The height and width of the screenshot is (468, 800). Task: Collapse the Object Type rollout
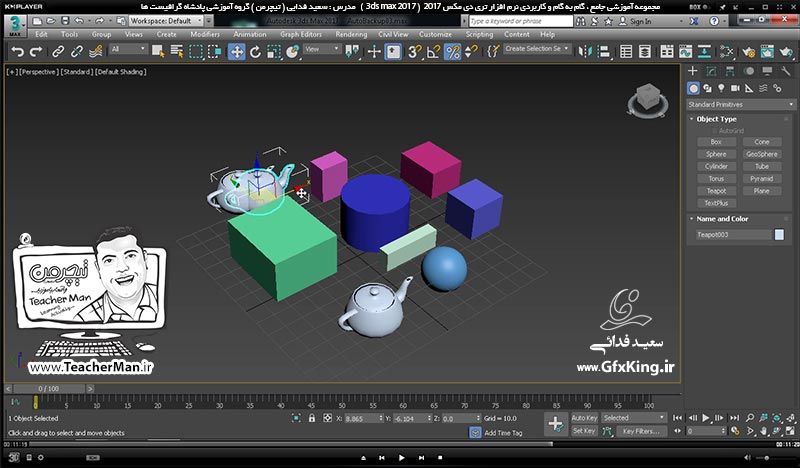pos(716,119)
